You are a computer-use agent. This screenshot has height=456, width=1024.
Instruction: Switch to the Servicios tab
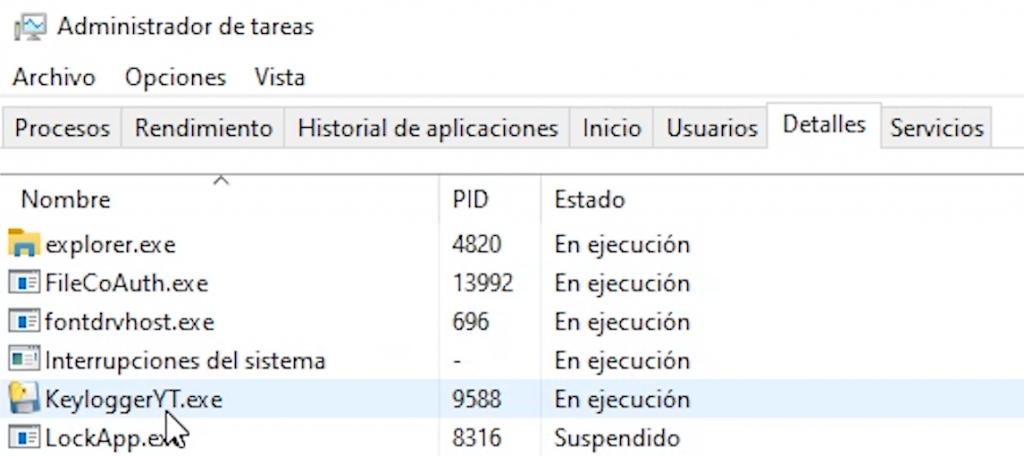coord(937,128)
